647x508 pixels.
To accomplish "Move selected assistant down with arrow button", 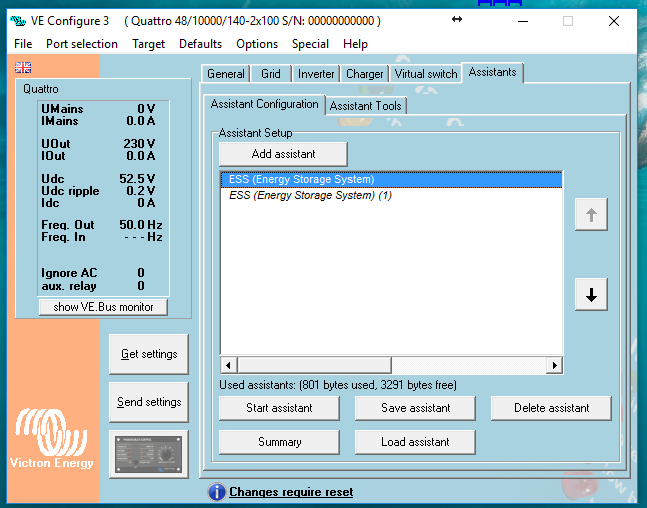I will point(591,294).
